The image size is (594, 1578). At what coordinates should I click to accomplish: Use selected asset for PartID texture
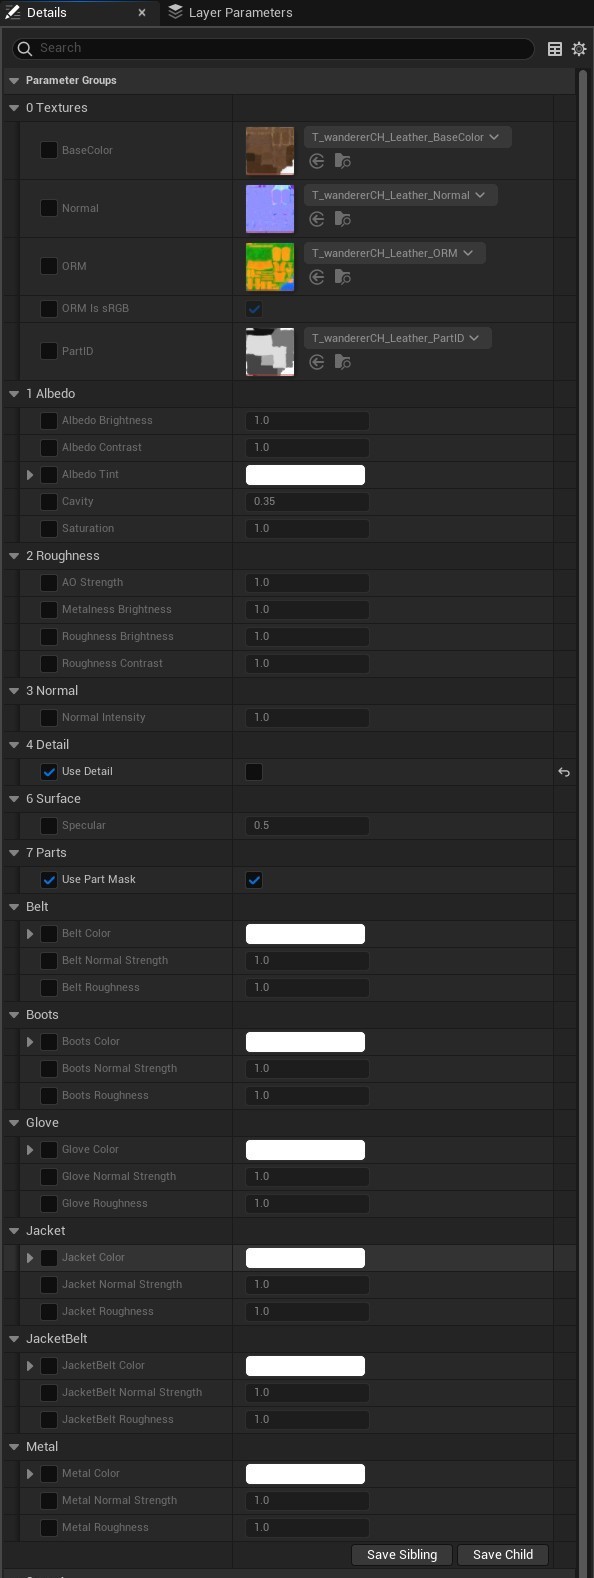[317, 362]
